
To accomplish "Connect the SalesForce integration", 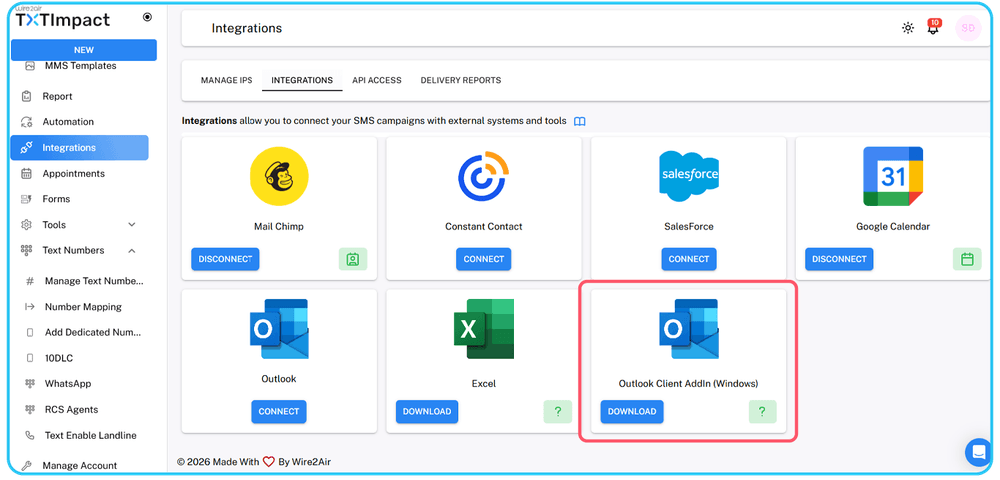I will click(688, 259).
